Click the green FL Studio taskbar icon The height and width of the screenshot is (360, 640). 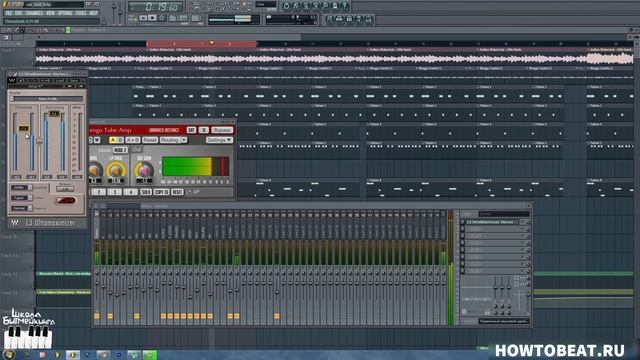click(x=149, y=355)
